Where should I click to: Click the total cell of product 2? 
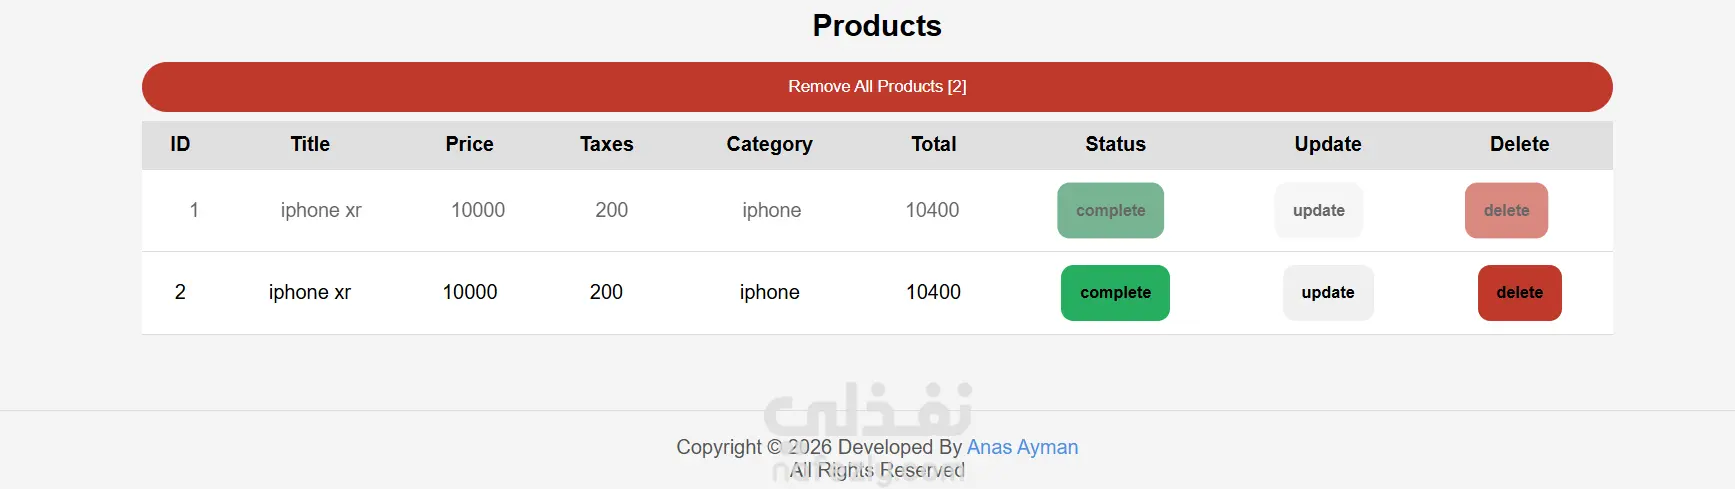pos(933,292)
